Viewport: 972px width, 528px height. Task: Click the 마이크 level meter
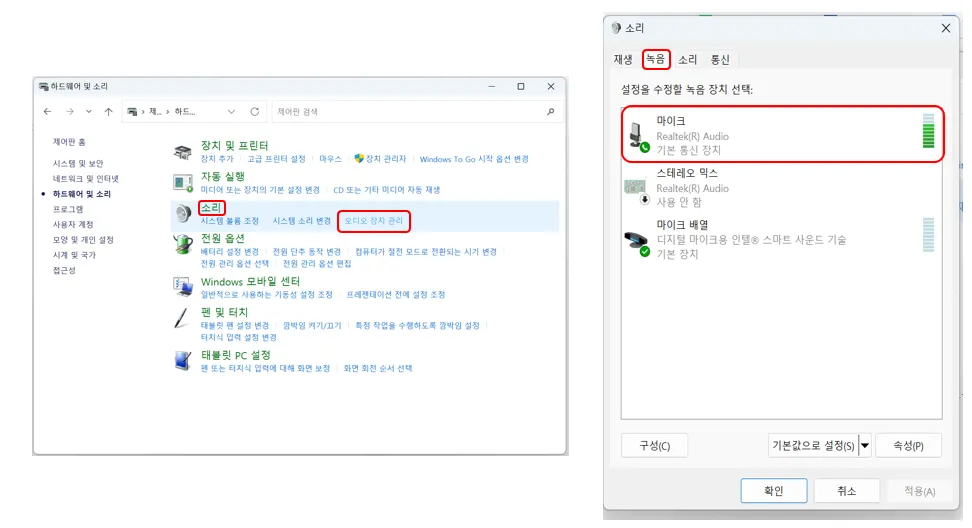click(928, 131)
